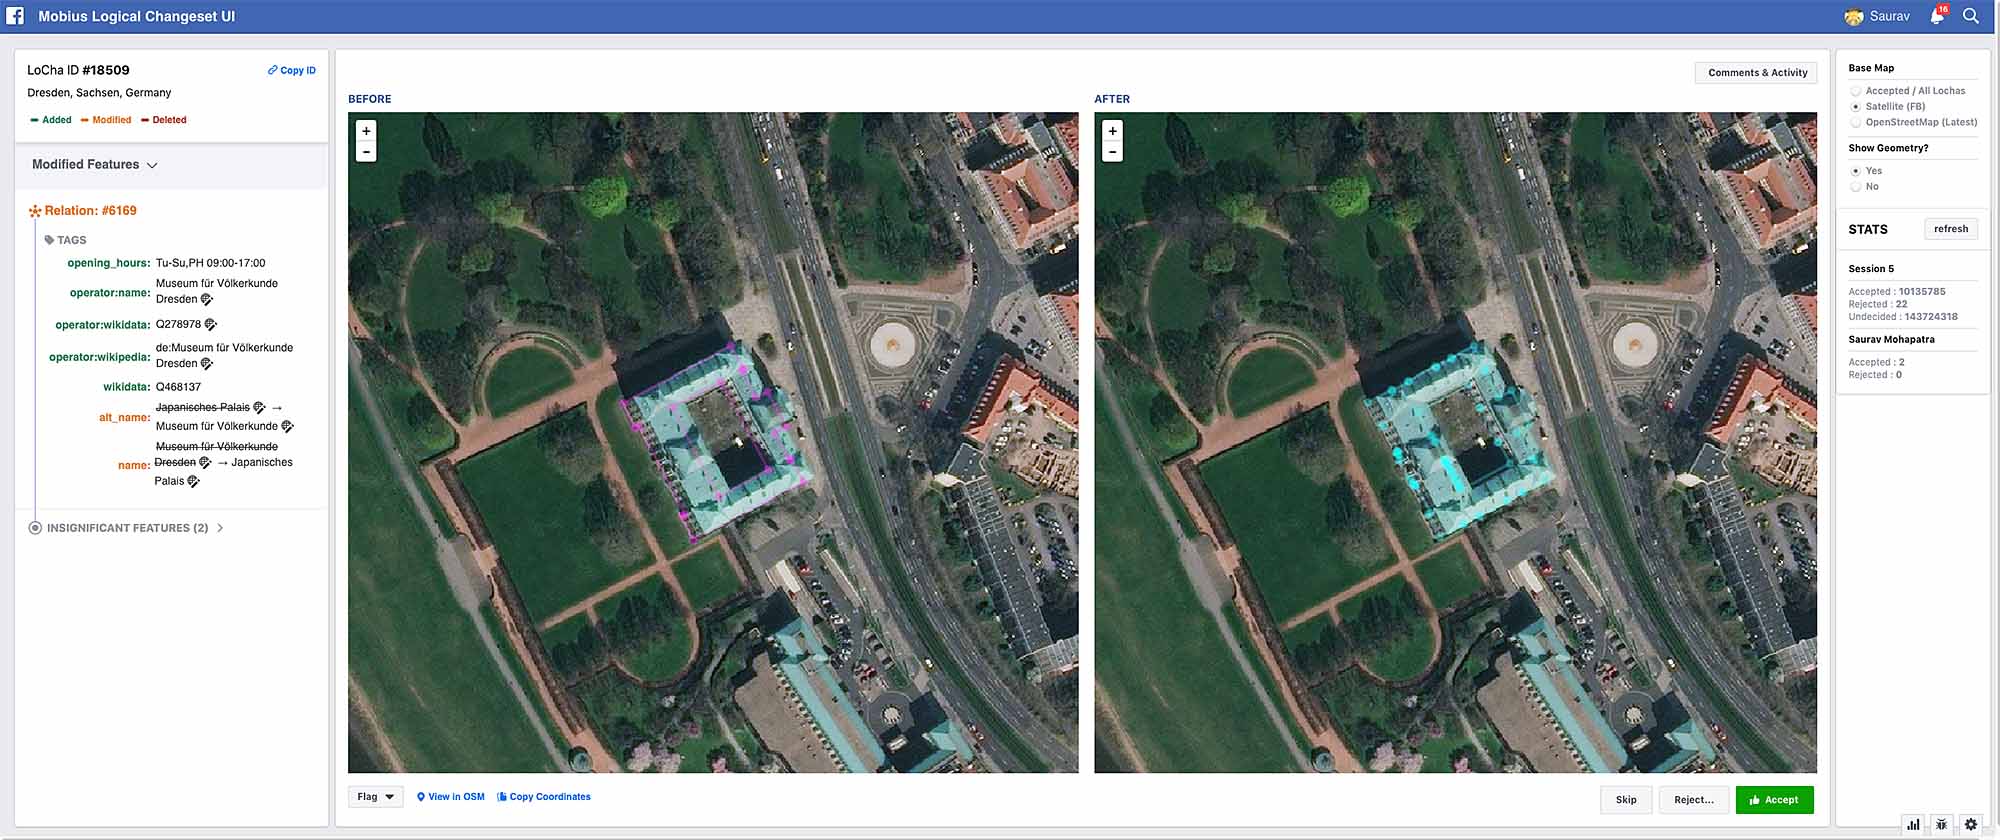Click the Facebook logo in the header

click(x=15, y=16)
